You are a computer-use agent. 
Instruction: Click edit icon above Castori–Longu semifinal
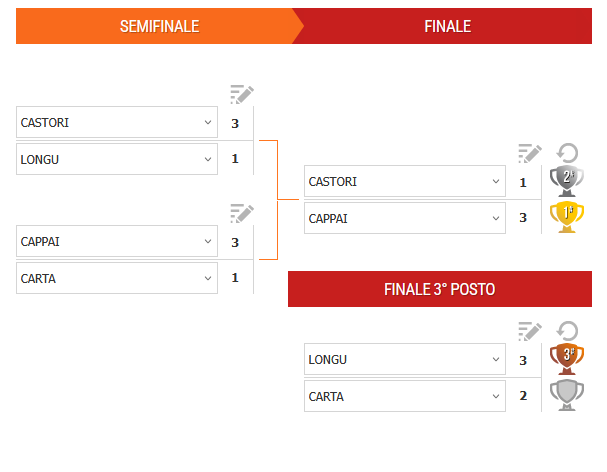[241, 94]
